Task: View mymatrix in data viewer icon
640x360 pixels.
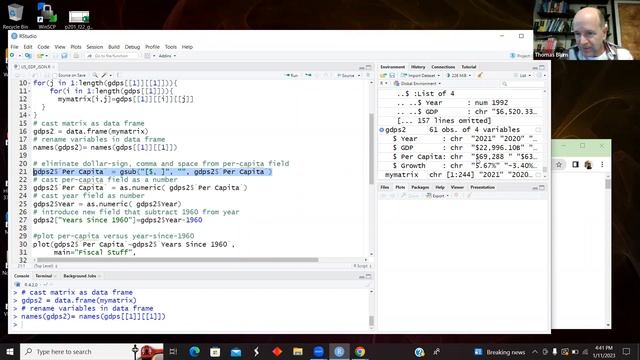Action: [x=538, y=175]
